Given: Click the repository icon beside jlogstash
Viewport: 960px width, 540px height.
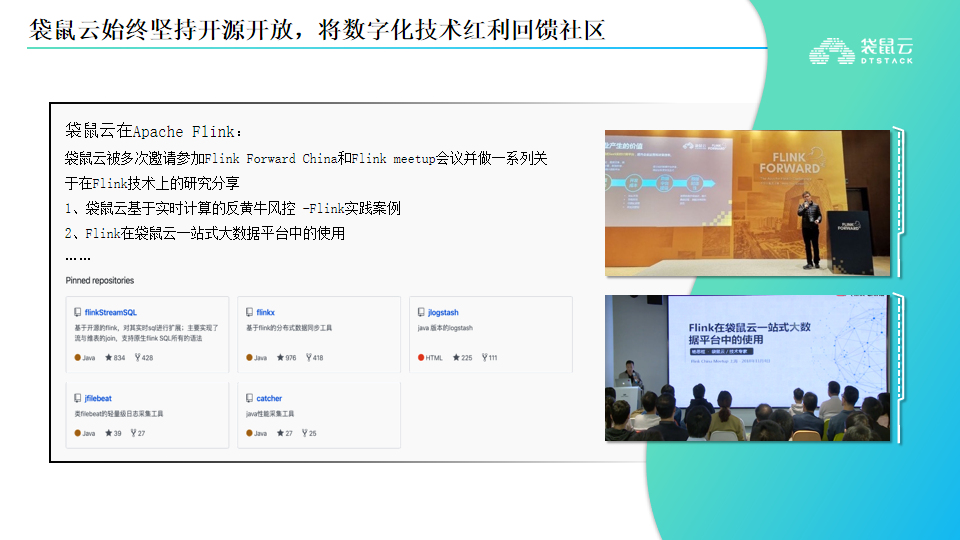Looking at the screenshot, I should (x=421, y=312).
